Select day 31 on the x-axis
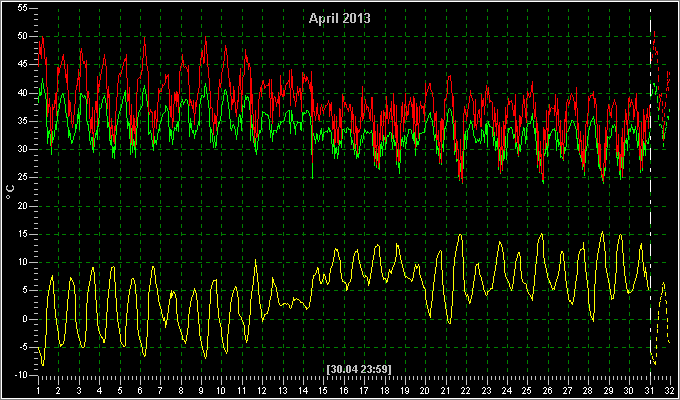Screen dimensions: 680x400 (x=651, y=391)
